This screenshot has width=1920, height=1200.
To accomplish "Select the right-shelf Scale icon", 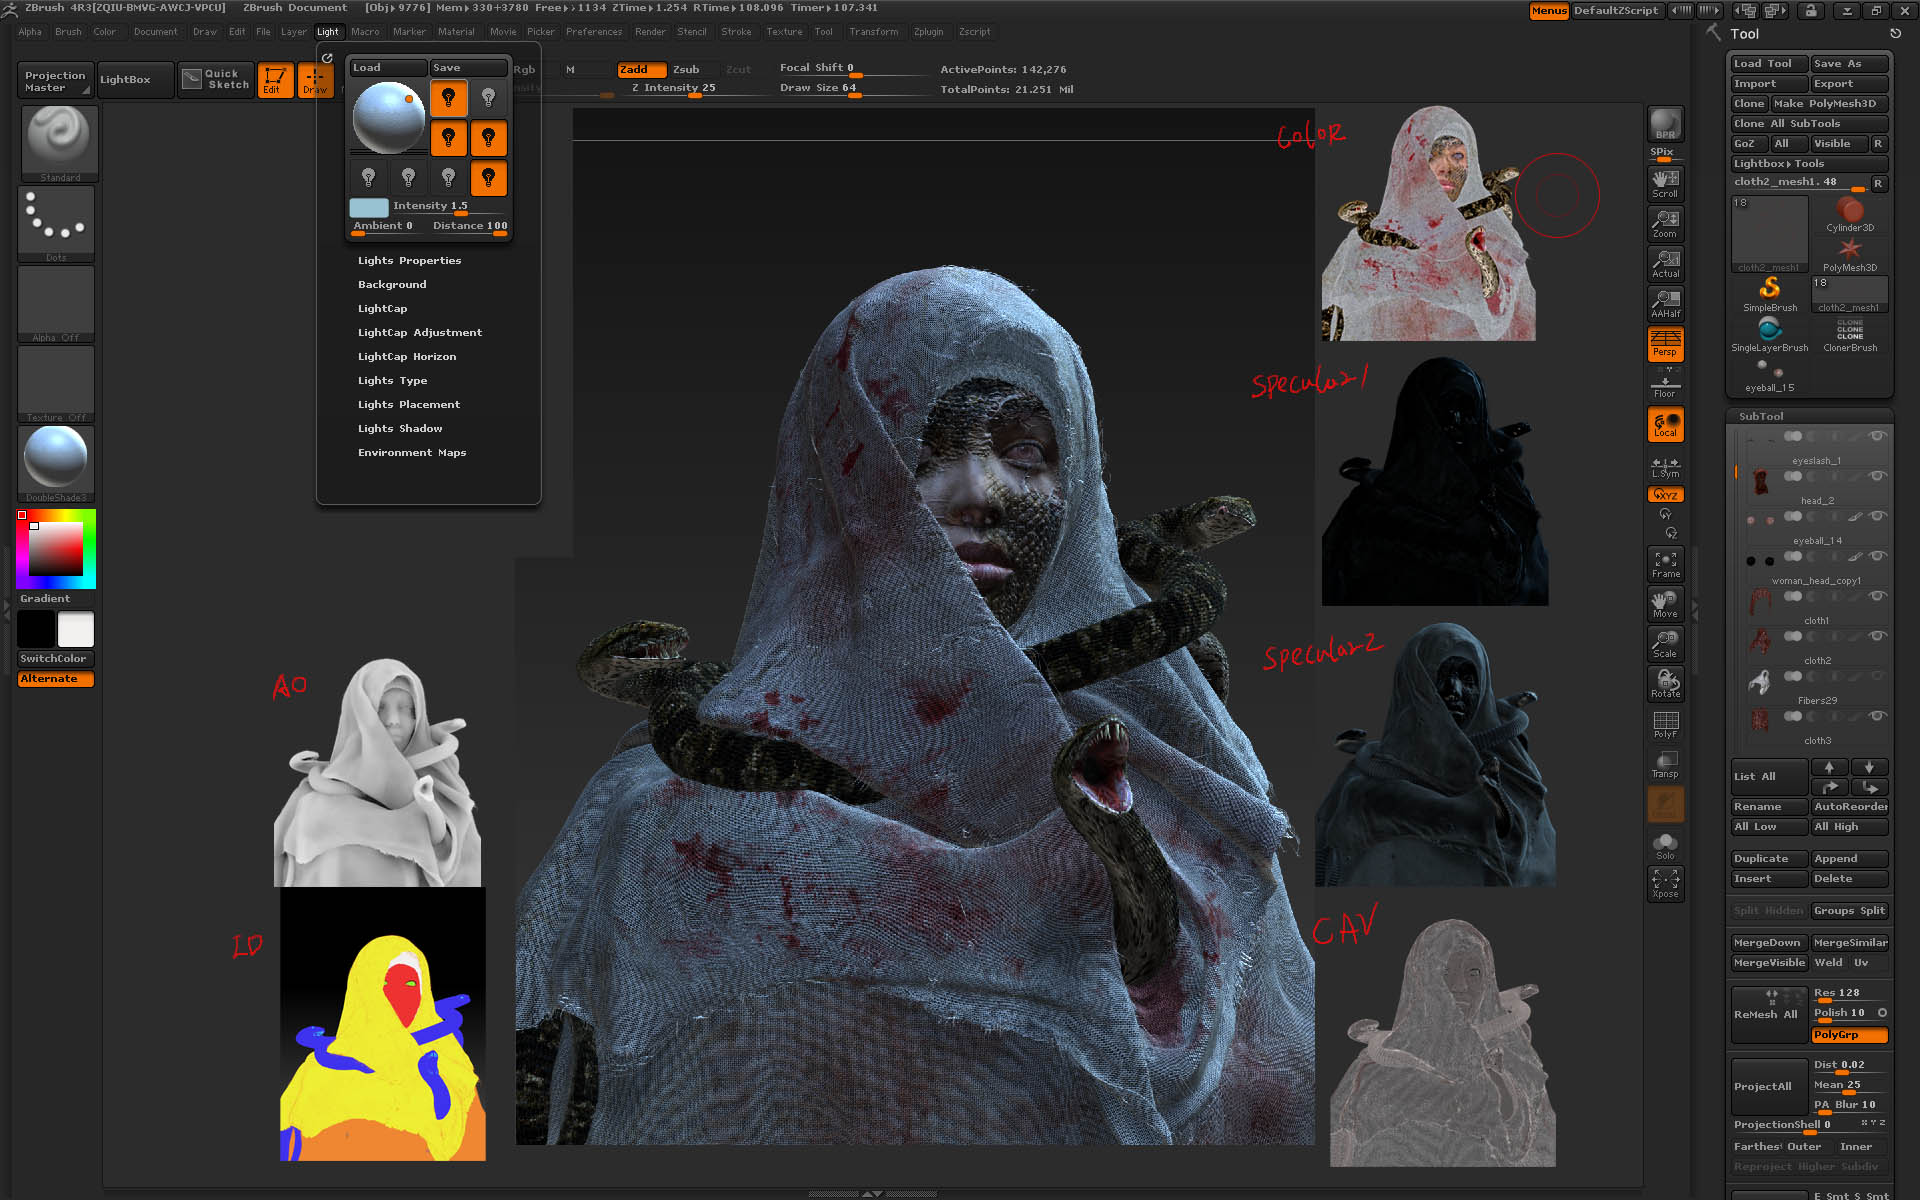I will tap(1665, 644).
